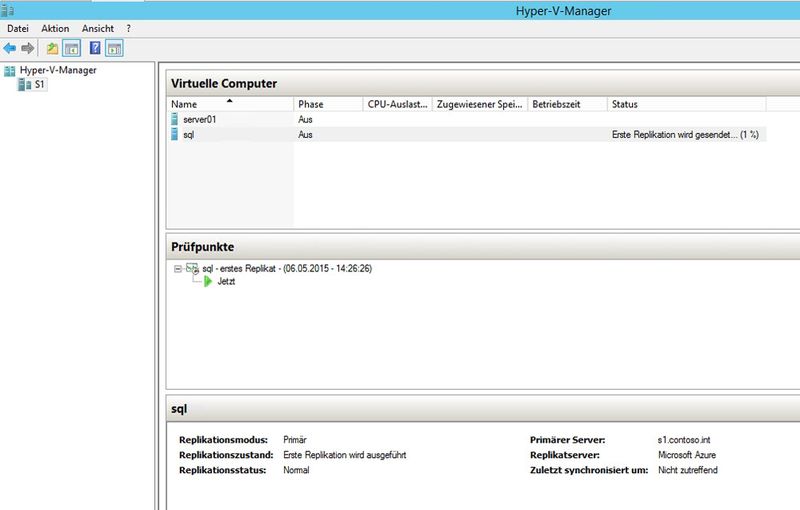Click the sql details section header
Image resolution: width=800 pixels, height=510 pixels.
[x=179, y=409]
